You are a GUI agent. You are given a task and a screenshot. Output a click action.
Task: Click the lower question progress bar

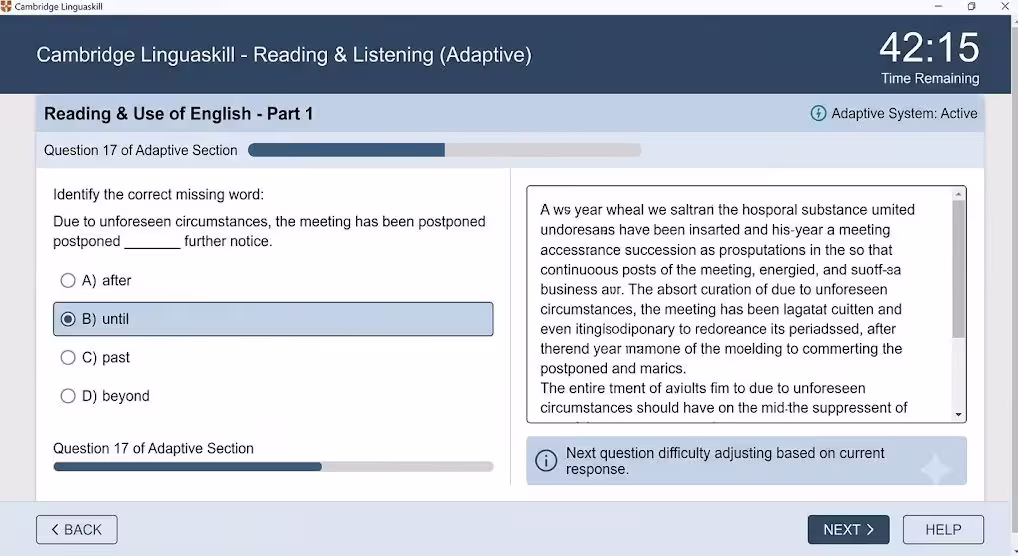(x=273, y=466)
